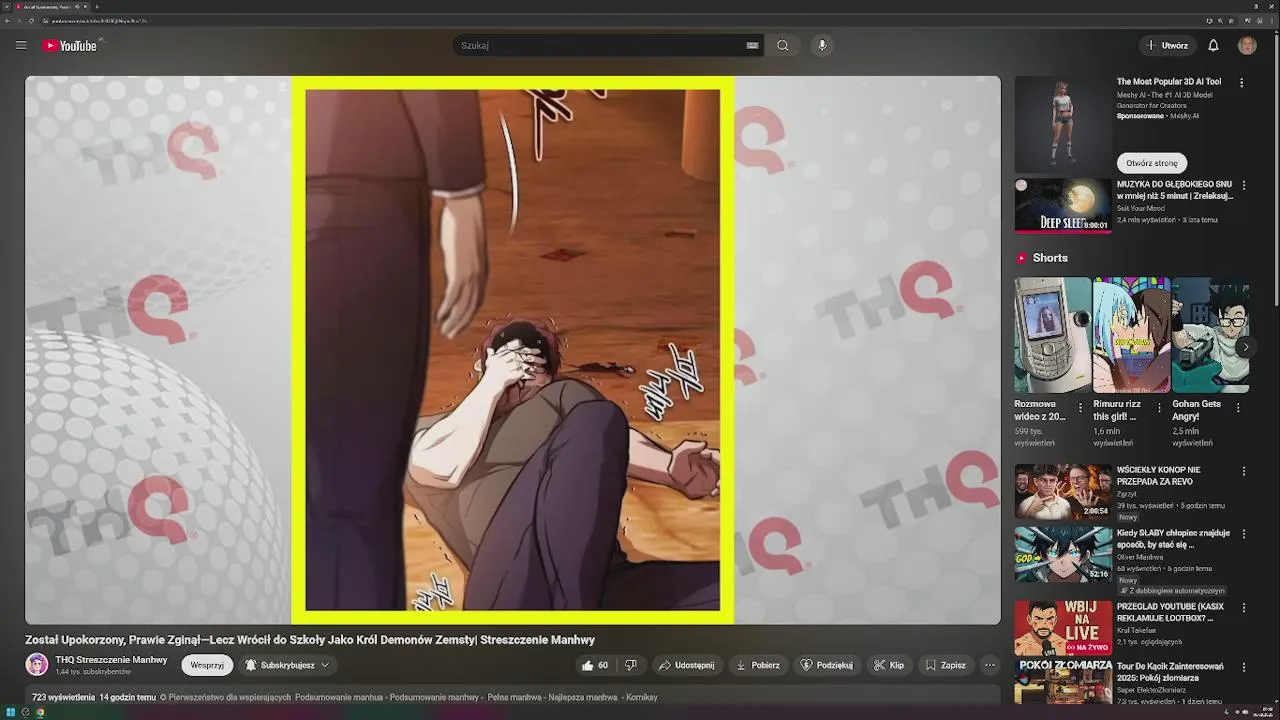This screenshot has width=1280, height=720.
Task: Click the Wesprzyj join button
Action: 207,665
